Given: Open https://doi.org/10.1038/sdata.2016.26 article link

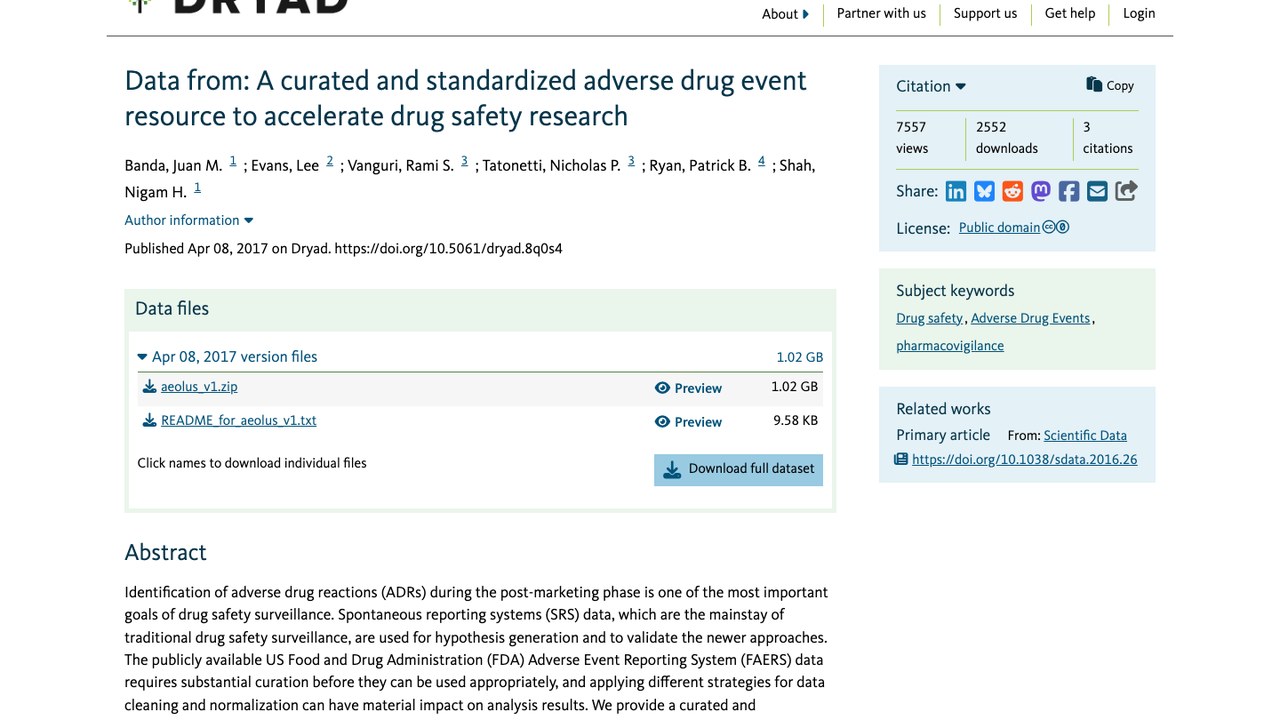Looking at the screenshot, I should [x=1024, y=460].
